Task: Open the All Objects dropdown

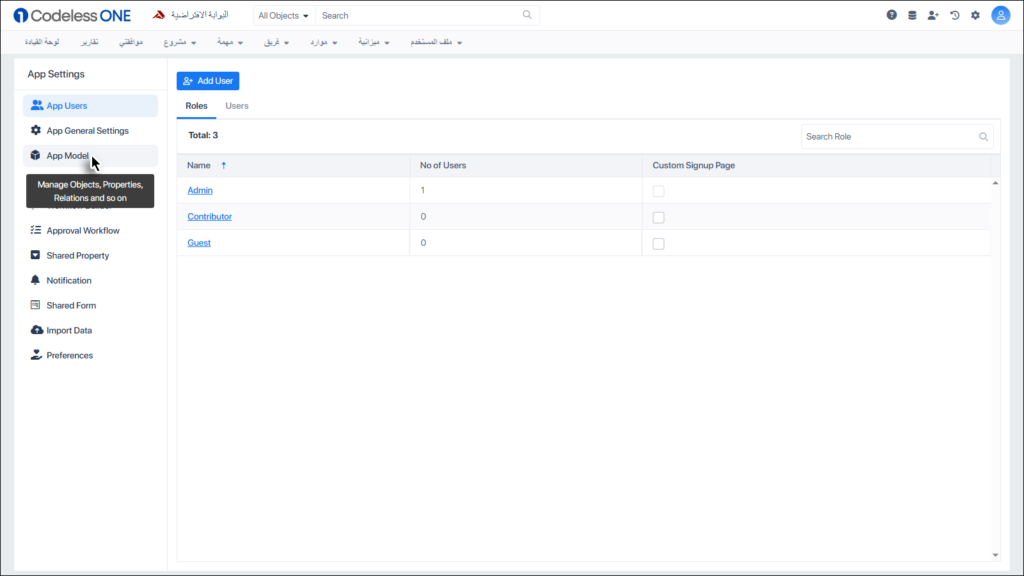Action: 283,16
